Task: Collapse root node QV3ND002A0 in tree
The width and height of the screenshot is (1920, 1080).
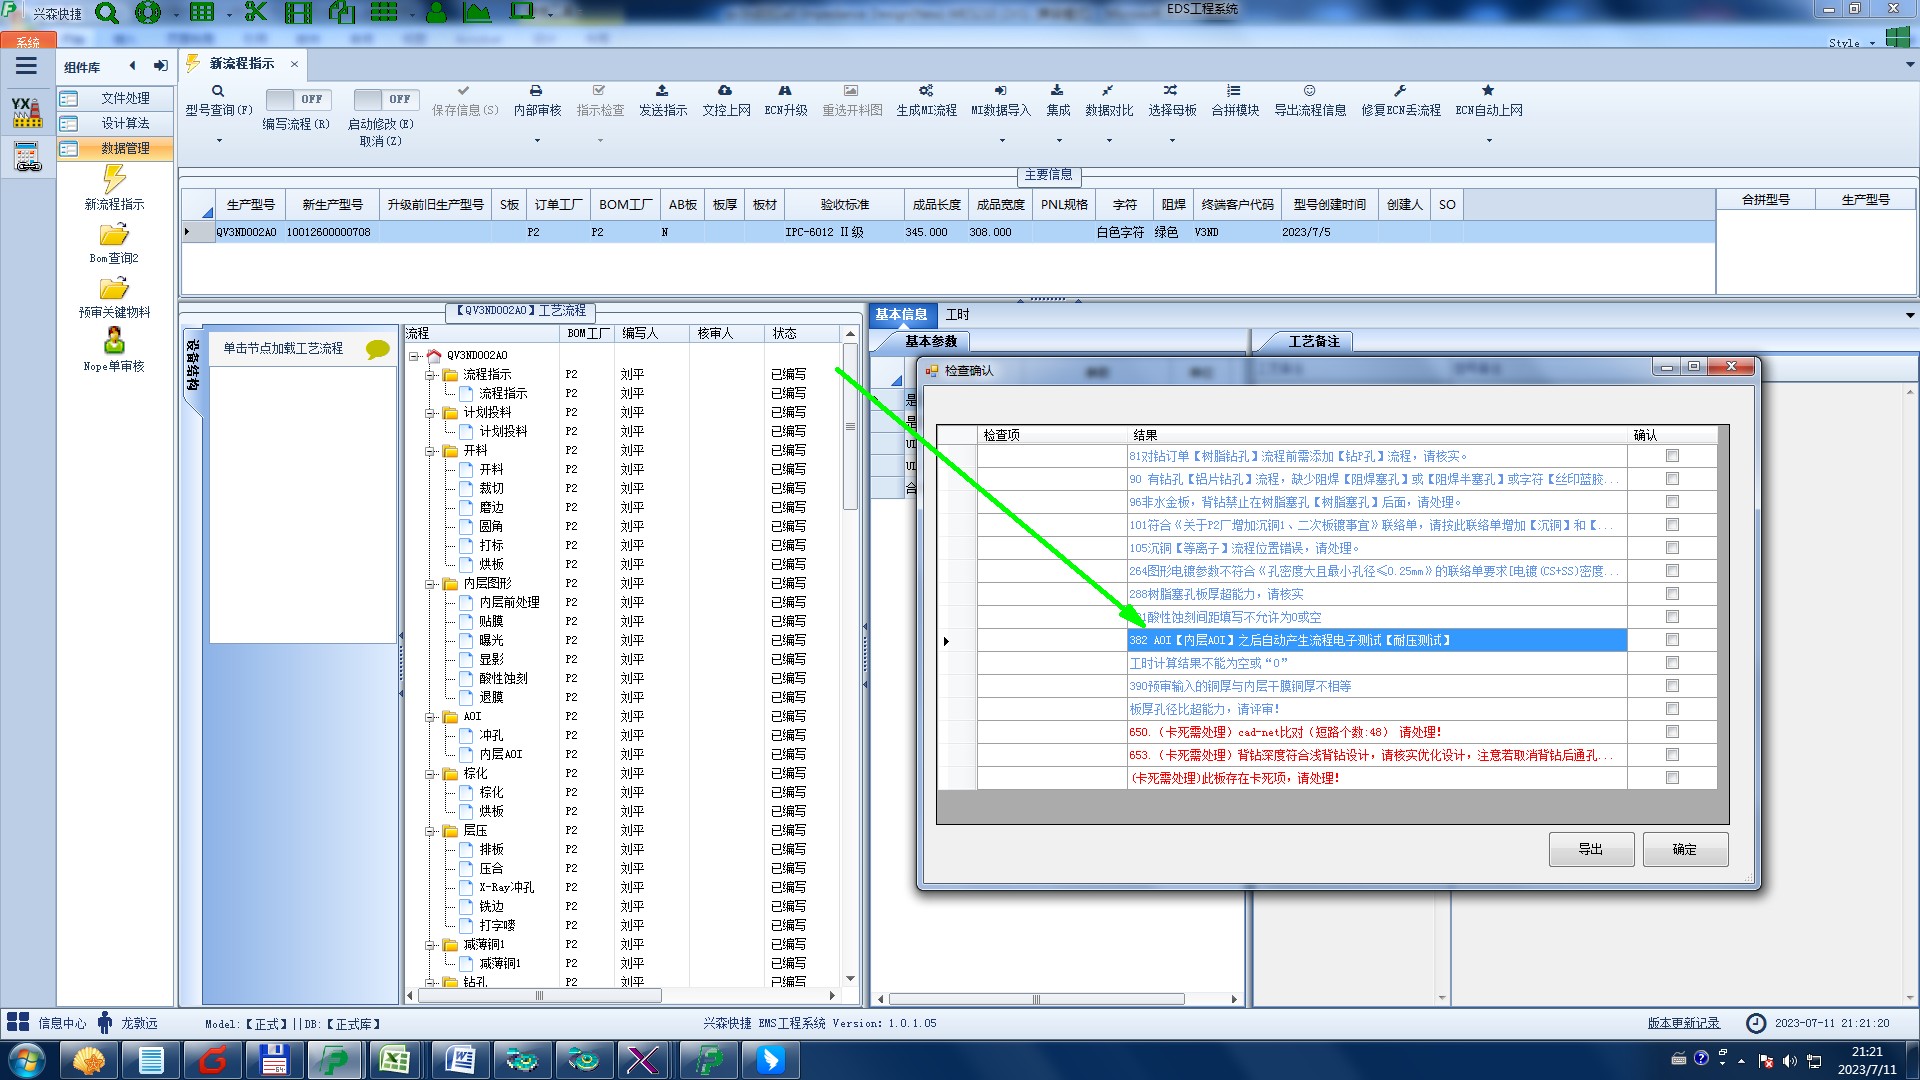Action: [x=414, y=356]
